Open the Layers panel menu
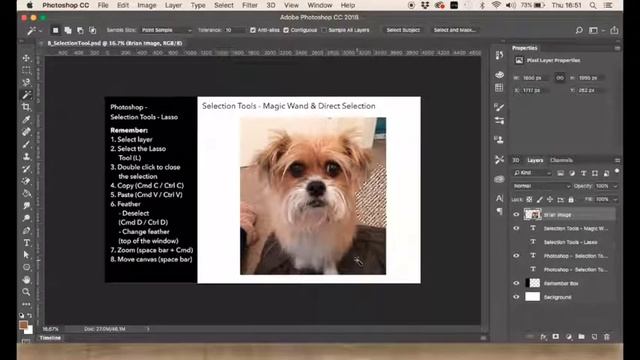640x360 pixels. click(x=617, y=160)
